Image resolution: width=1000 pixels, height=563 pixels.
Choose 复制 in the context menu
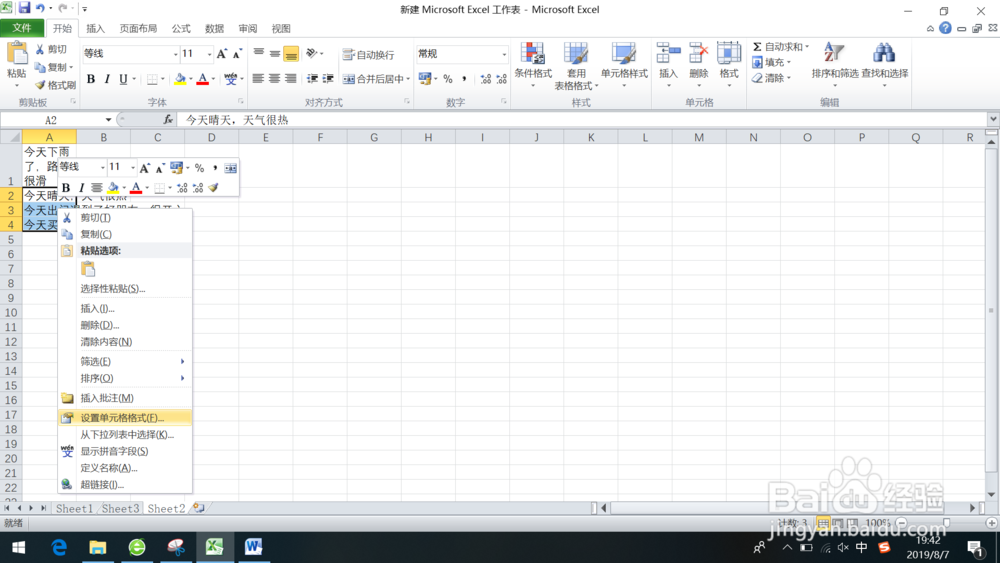(x=125, y=234)
